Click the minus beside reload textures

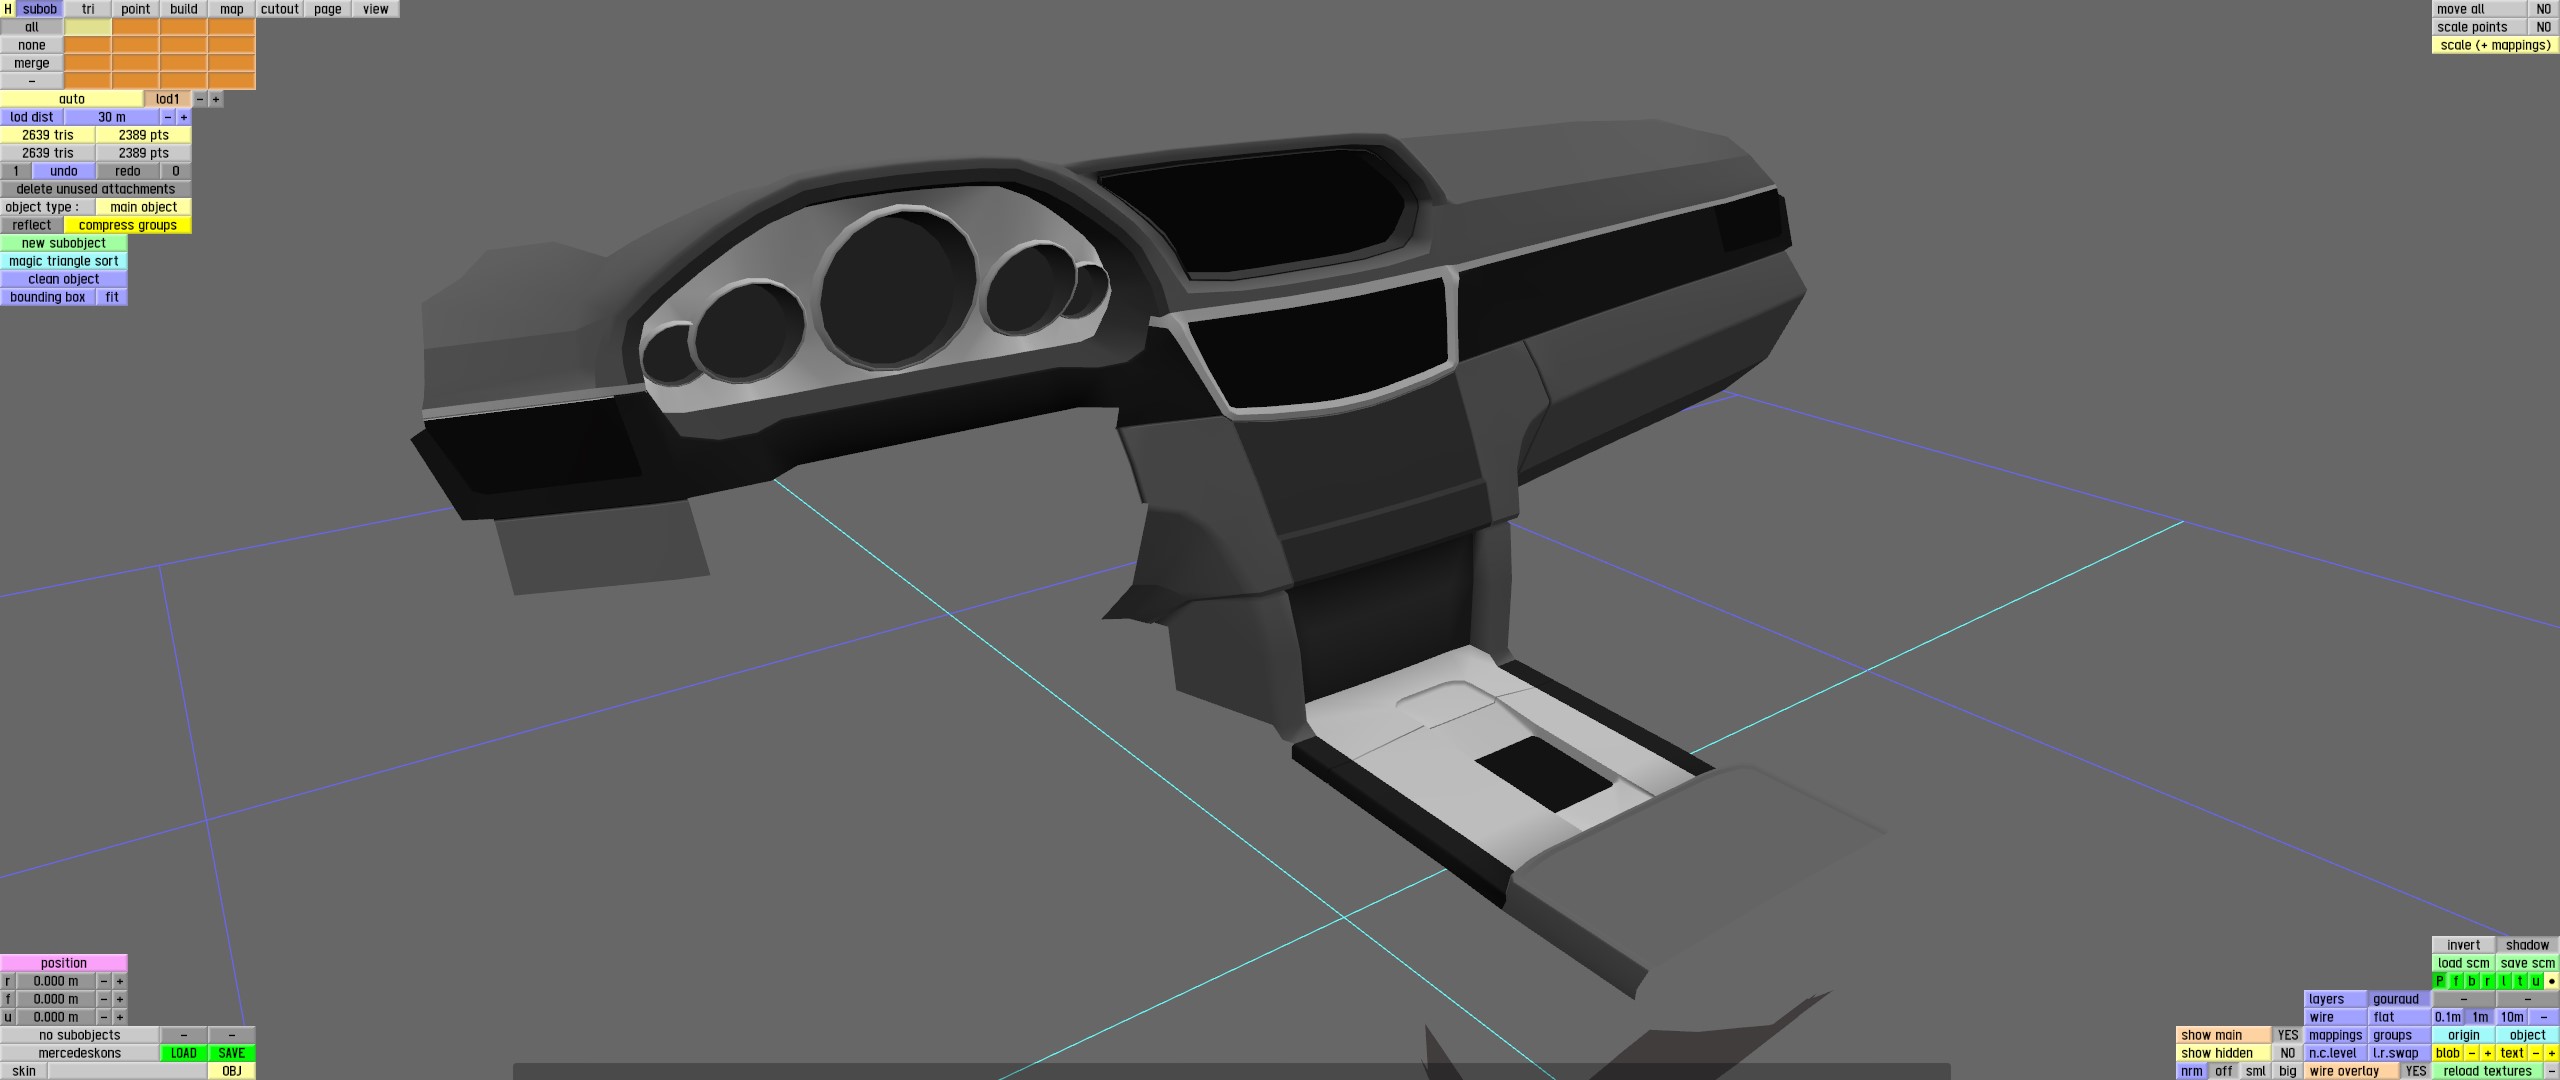[2552, 1071]
